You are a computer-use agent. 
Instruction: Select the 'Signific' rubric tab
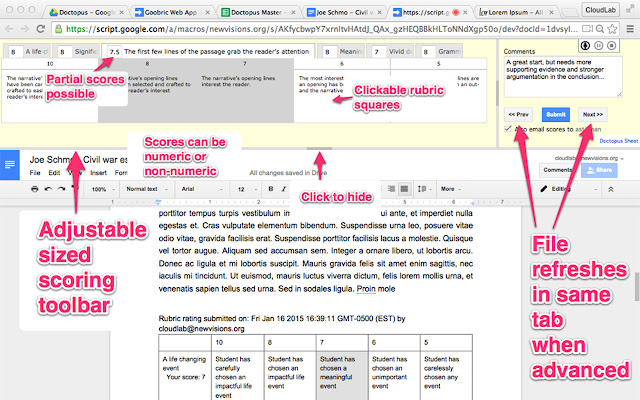pos(78,51)
